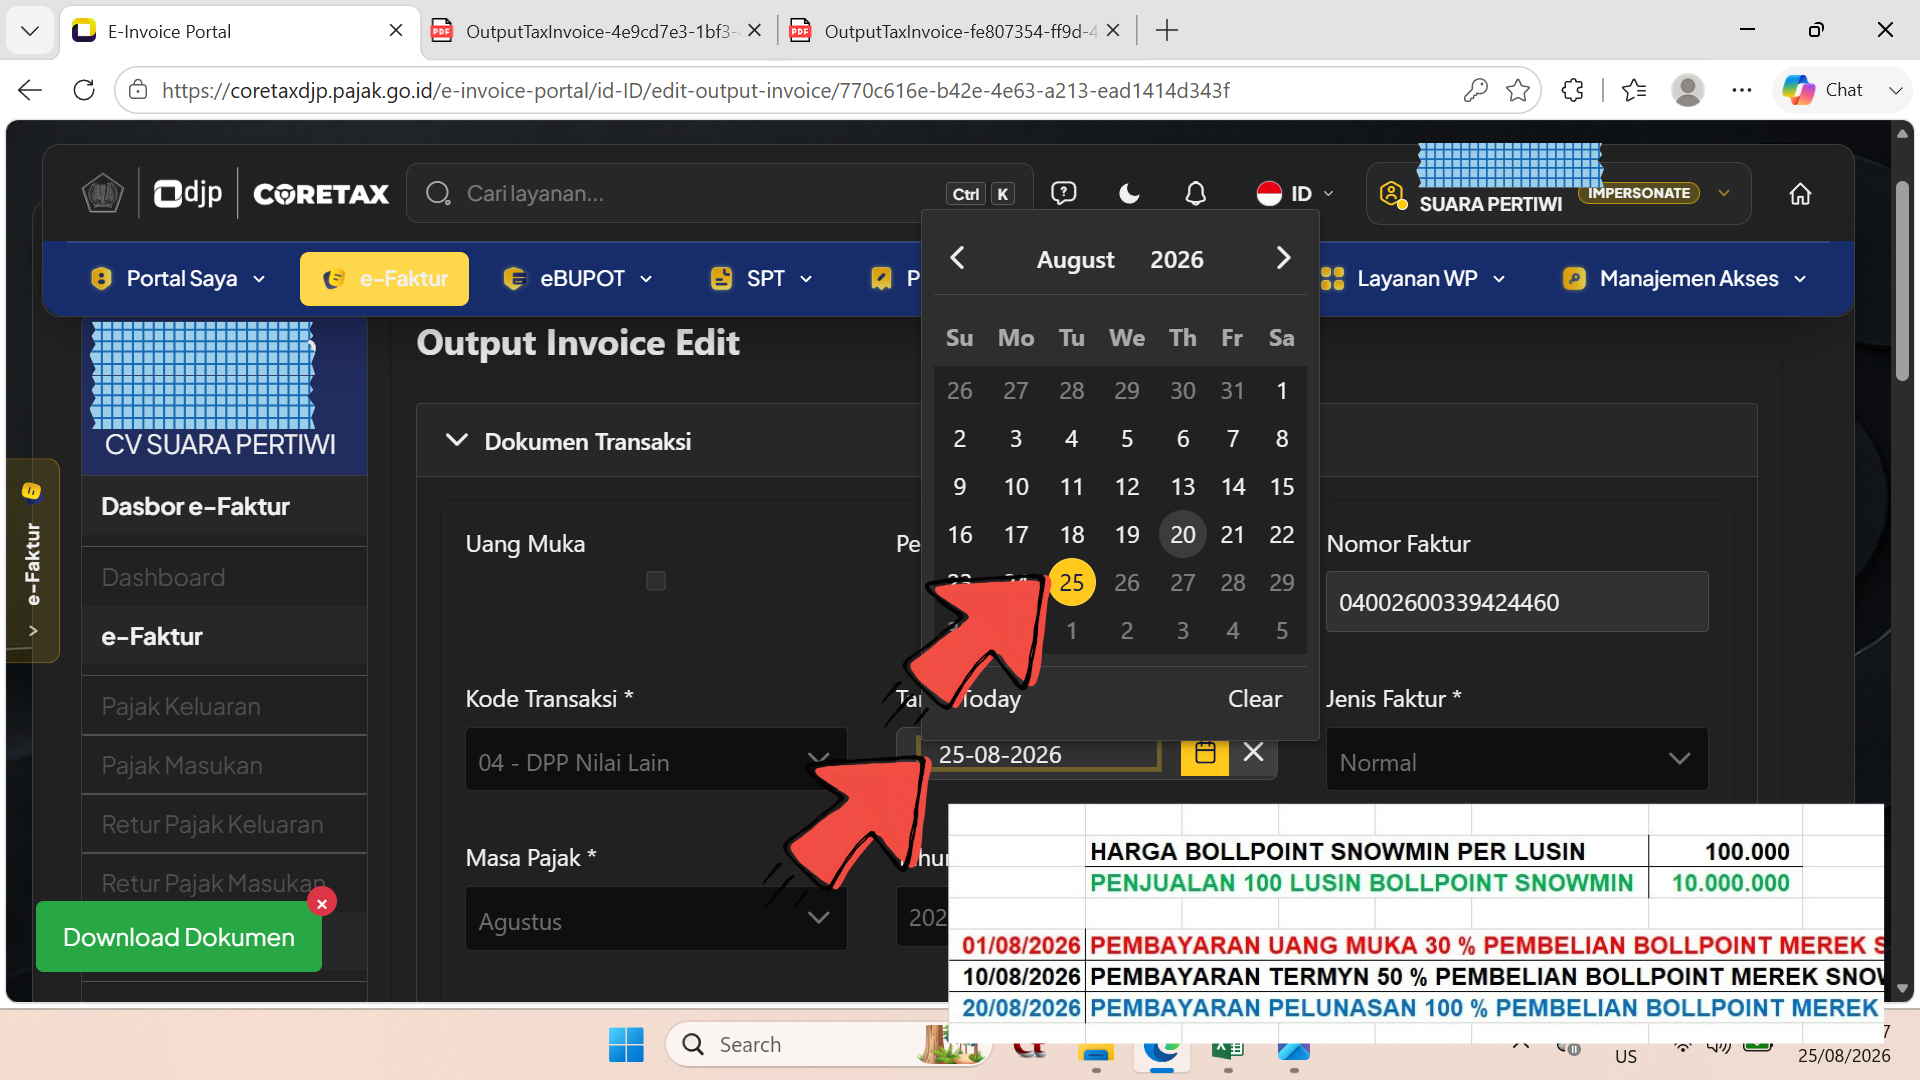This screenshot has height=1080, width=1920.
Task: Open Jenis Faktur dropdown
Action: 1517,762
